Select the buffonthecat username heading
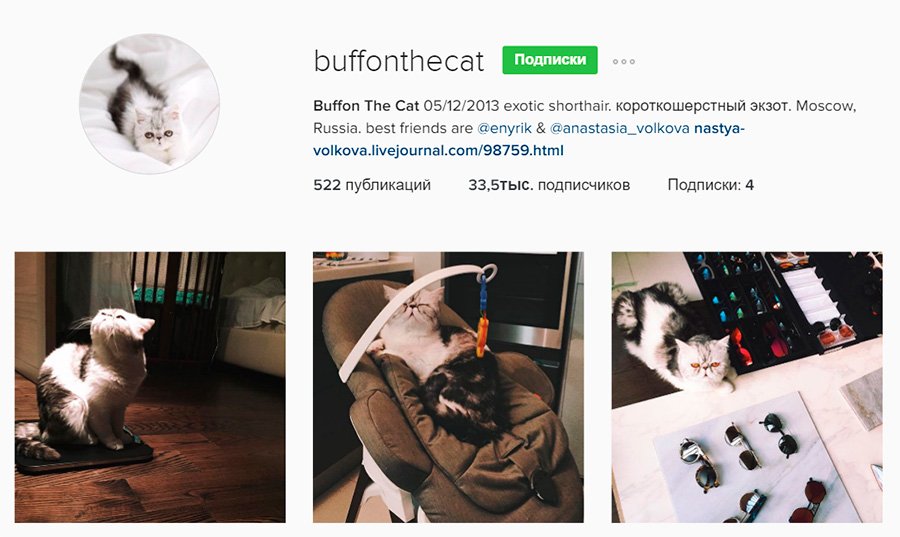Viewport: 900px width, 537px height. tap(399, 61)
